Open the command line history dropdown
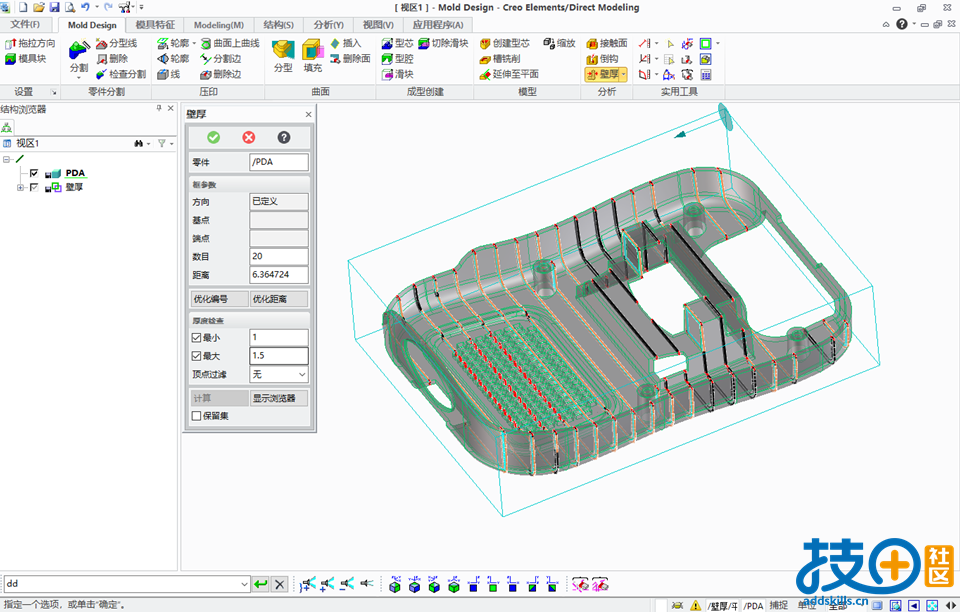Screen dimensions: 960x612 [244, 584]
